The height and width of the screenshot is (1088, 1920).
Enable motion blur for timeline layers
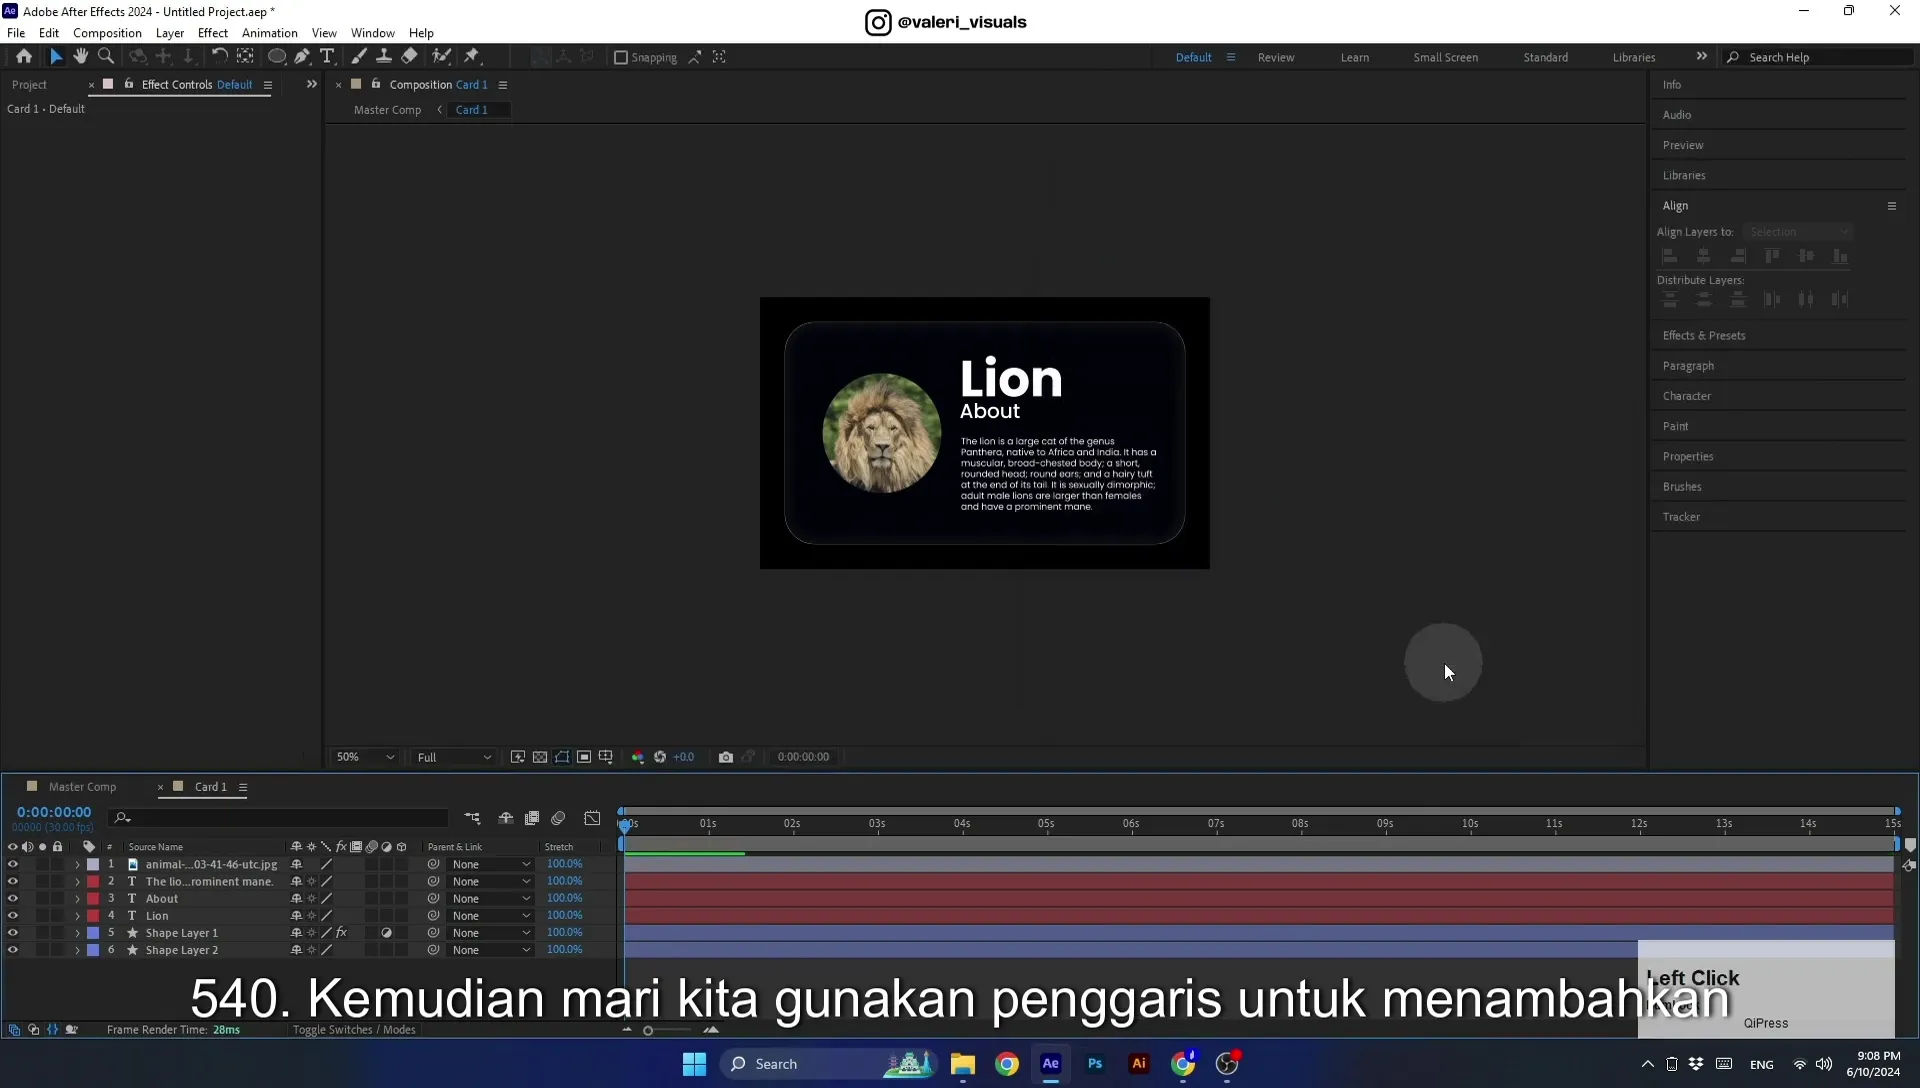pos(558,818)
